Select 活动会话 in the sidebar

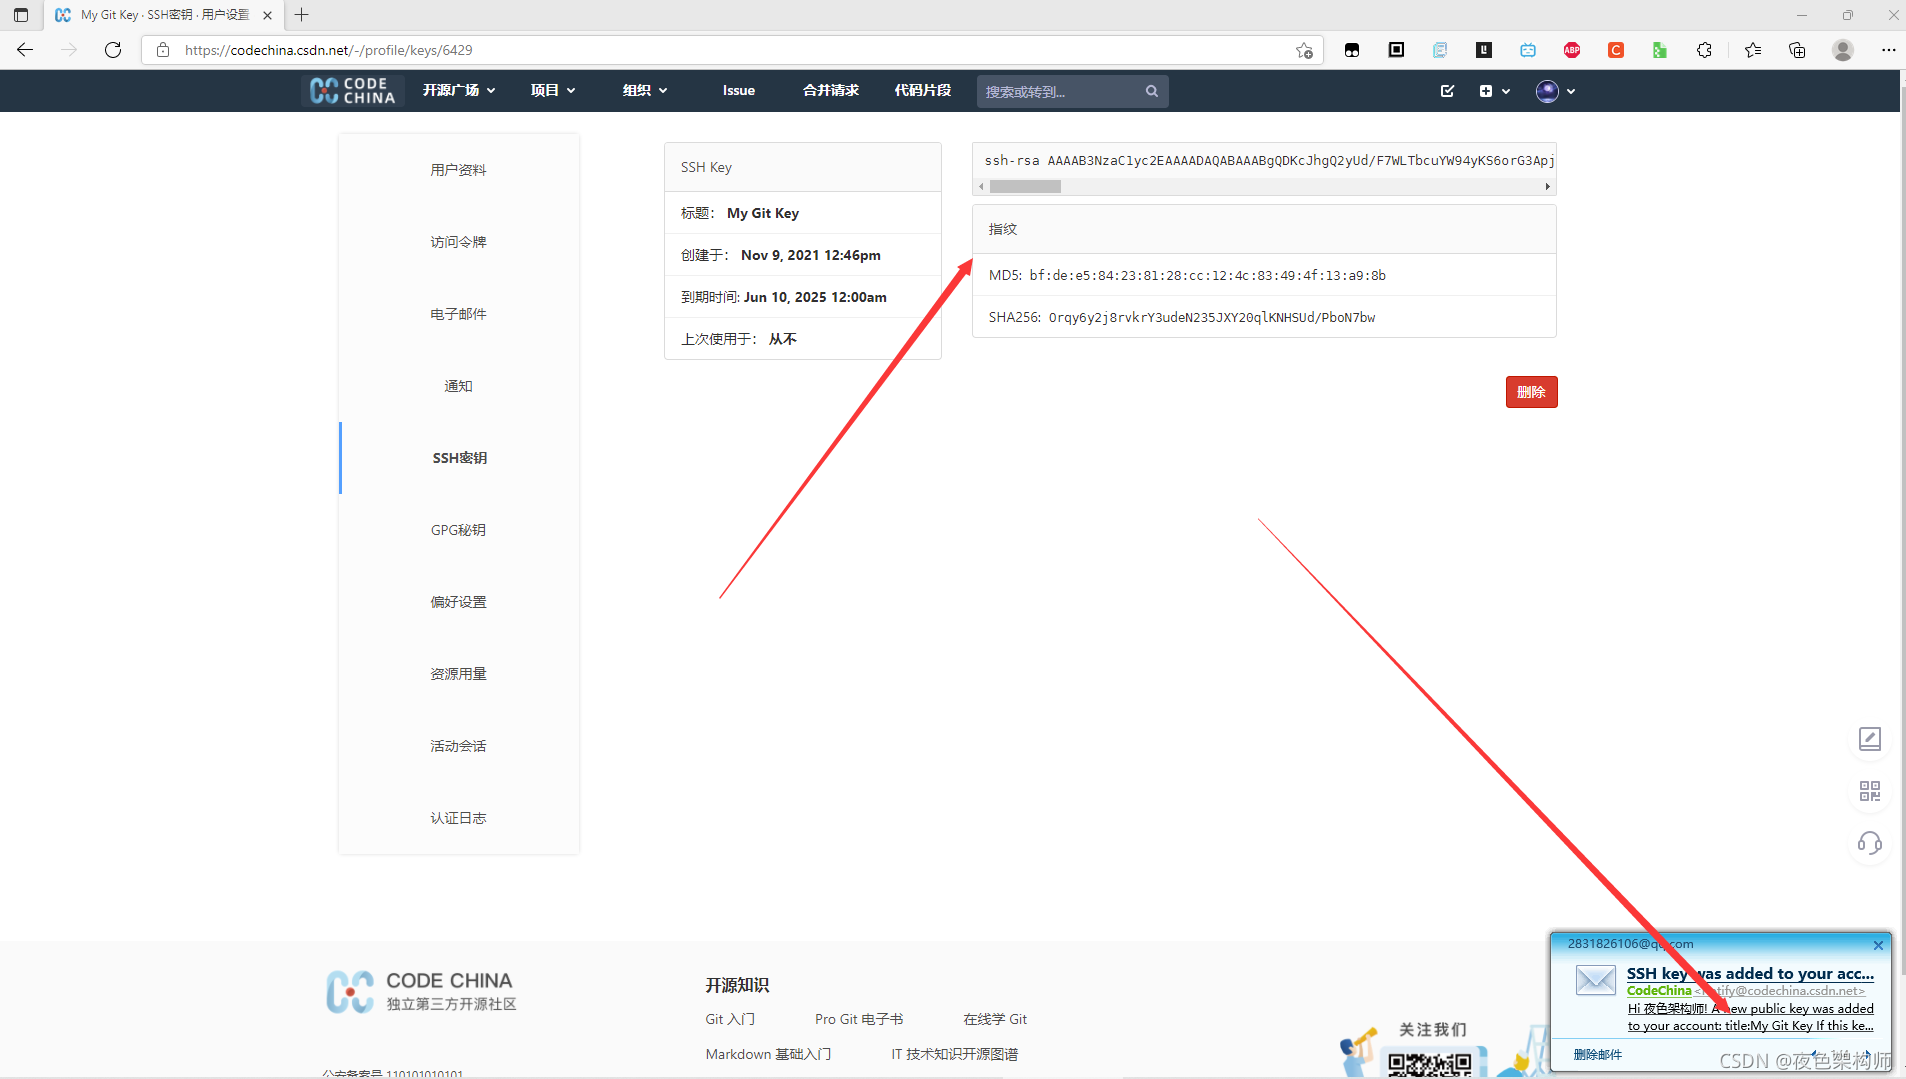[x=459, y=746]
